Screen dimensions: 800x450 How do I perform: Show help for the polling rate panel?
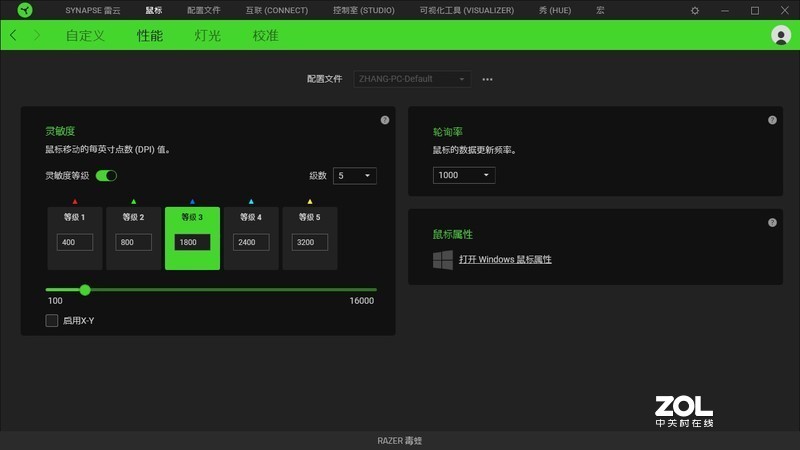click(x=772, y=120)
